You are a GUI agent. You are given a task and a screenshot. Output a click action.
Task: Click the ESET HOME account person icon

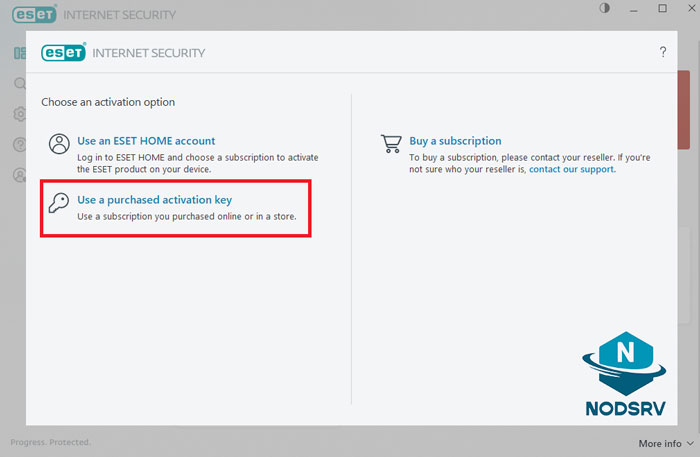(x=59, y=144)
